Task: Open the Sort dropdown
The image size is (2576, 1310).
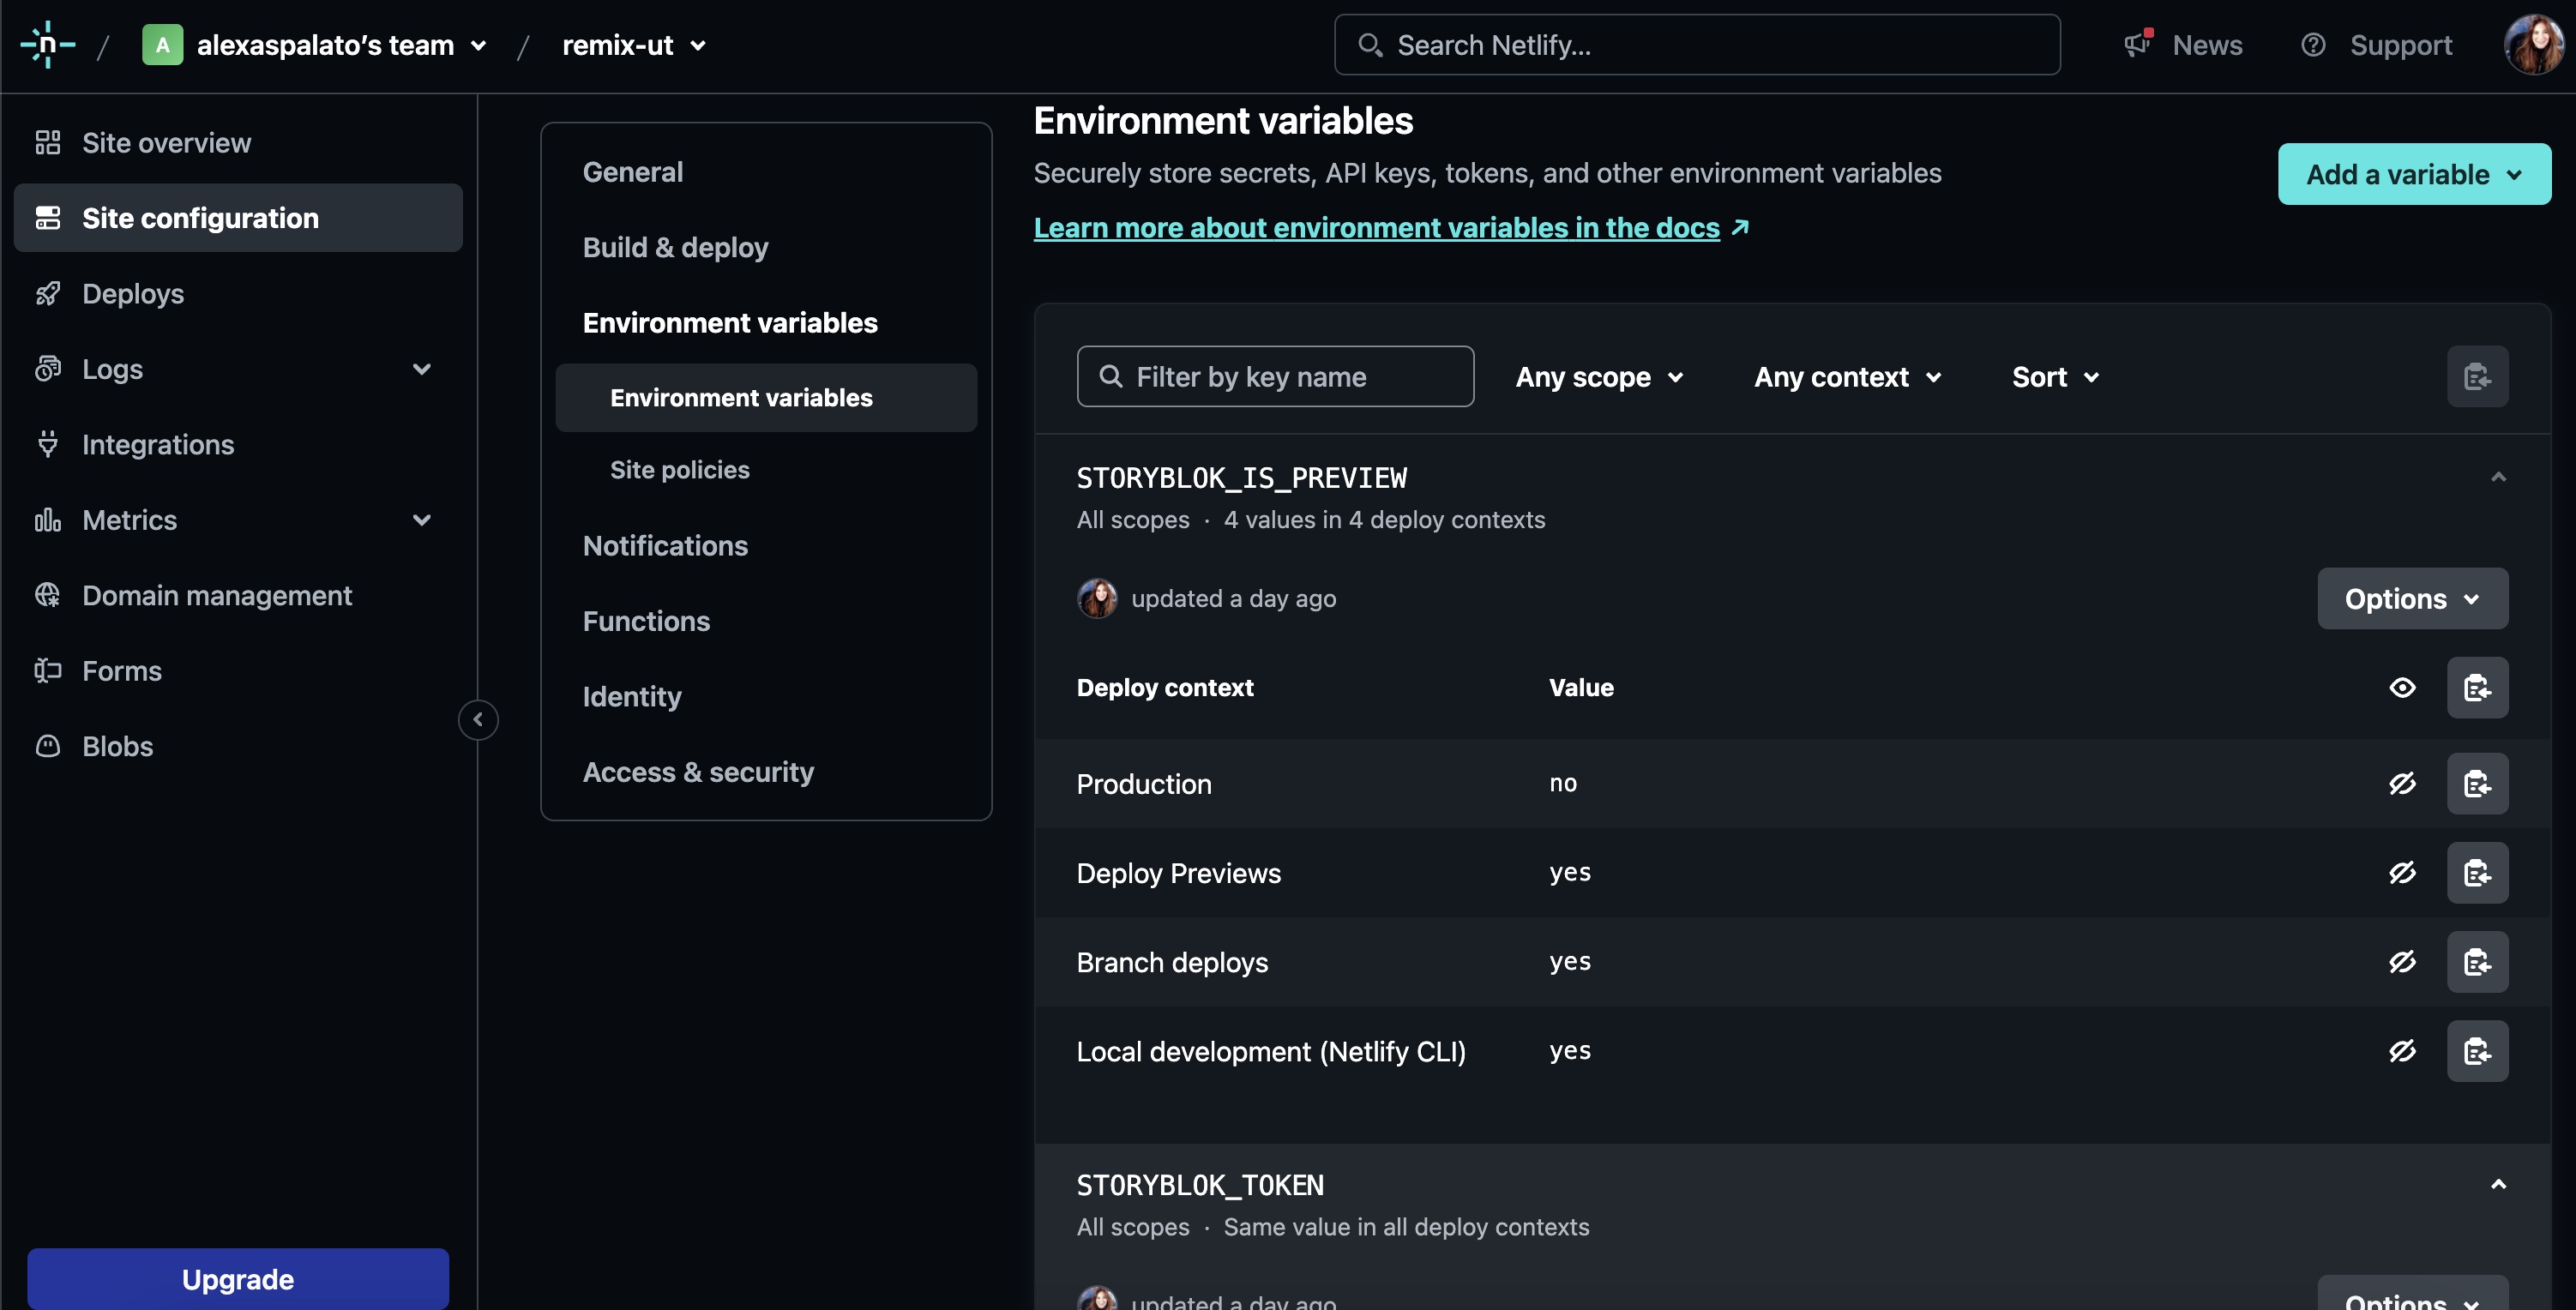Action: click(2055, 377)
